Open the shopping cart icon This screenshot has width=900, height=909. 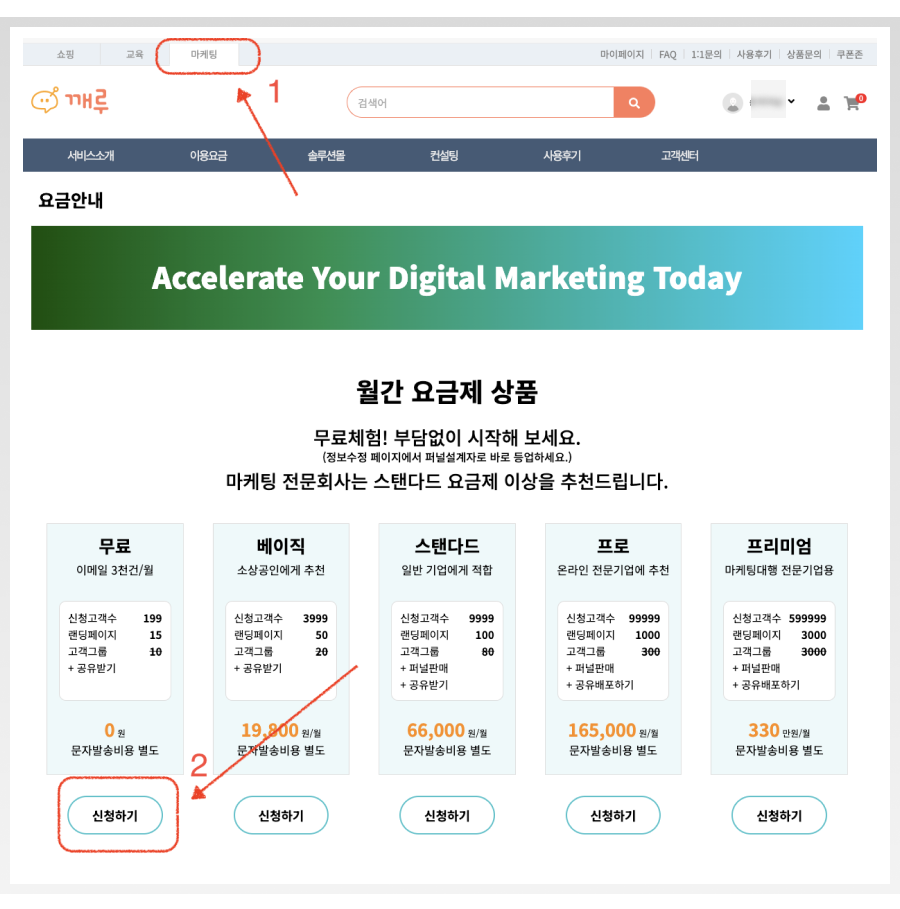(854, 103)
